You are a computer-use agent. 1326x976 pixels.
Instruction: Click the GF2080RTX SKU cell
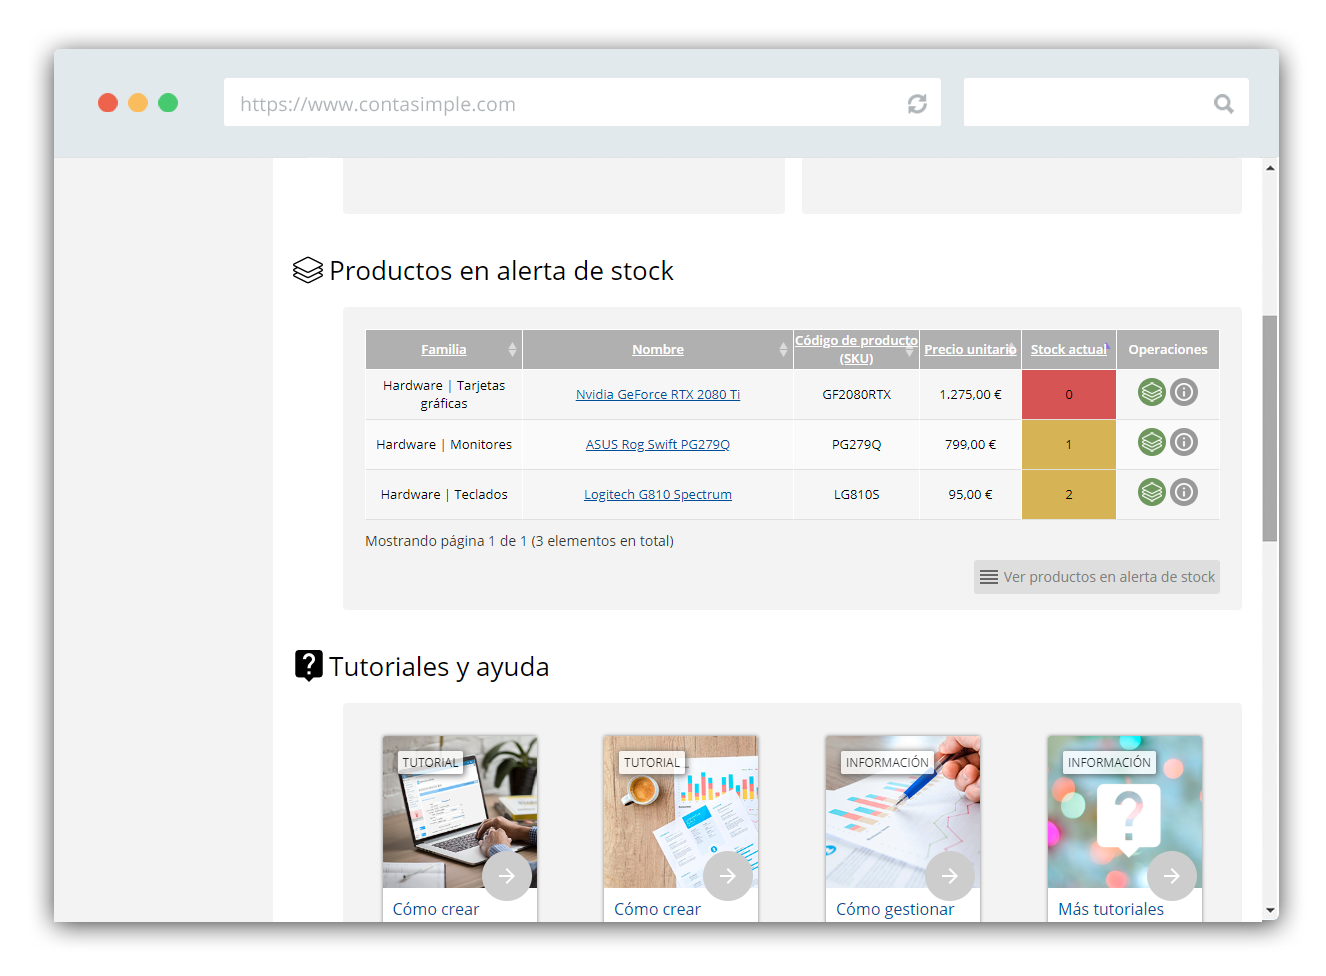coord(856,394)
